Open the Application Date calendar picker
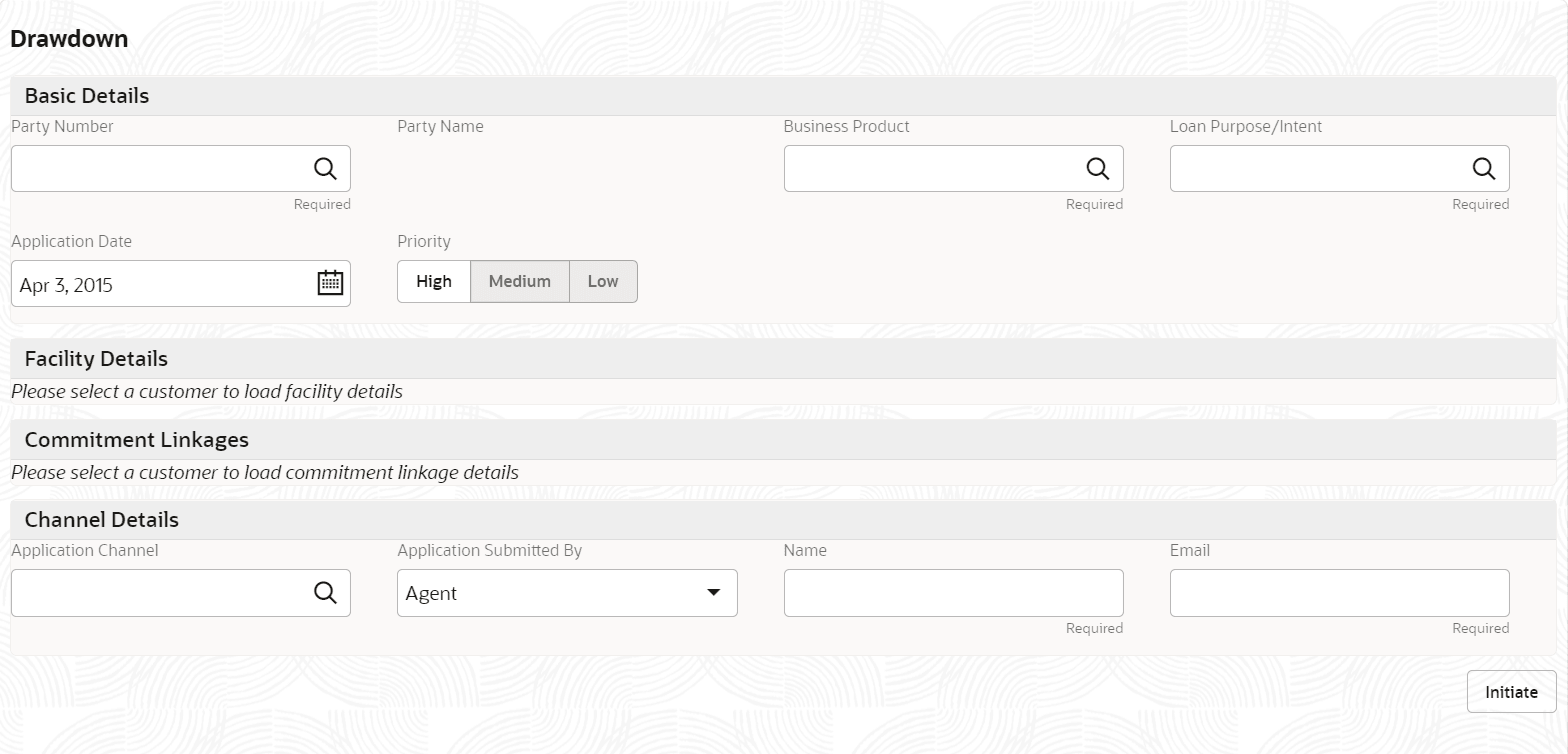The image size is (1568, 754). click(330, 283)
